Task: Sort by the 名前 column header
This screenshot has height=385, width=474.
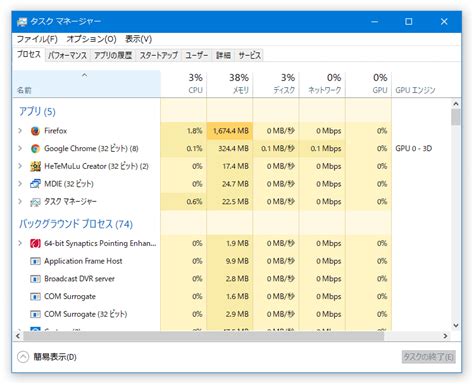Action: tap(86, 84)
